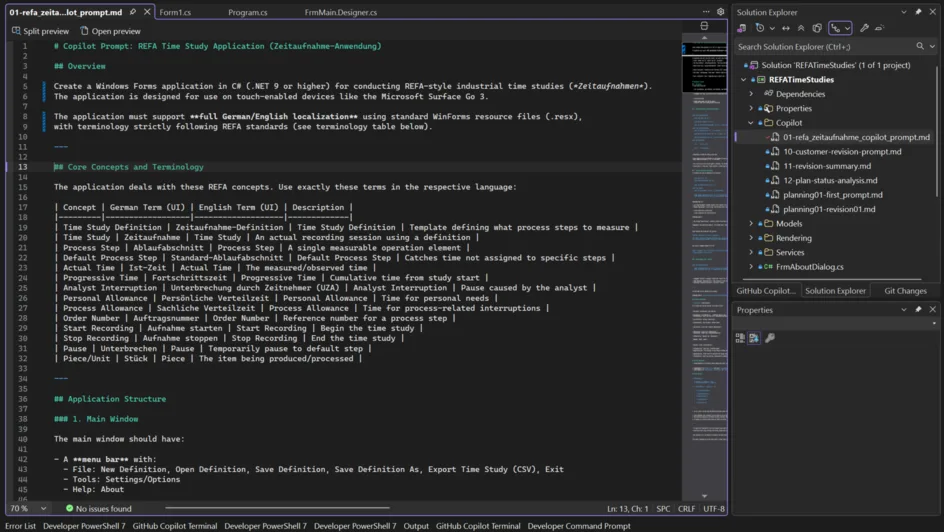Select 12-plan-status-analysis.md file

(x=830, y=181)
